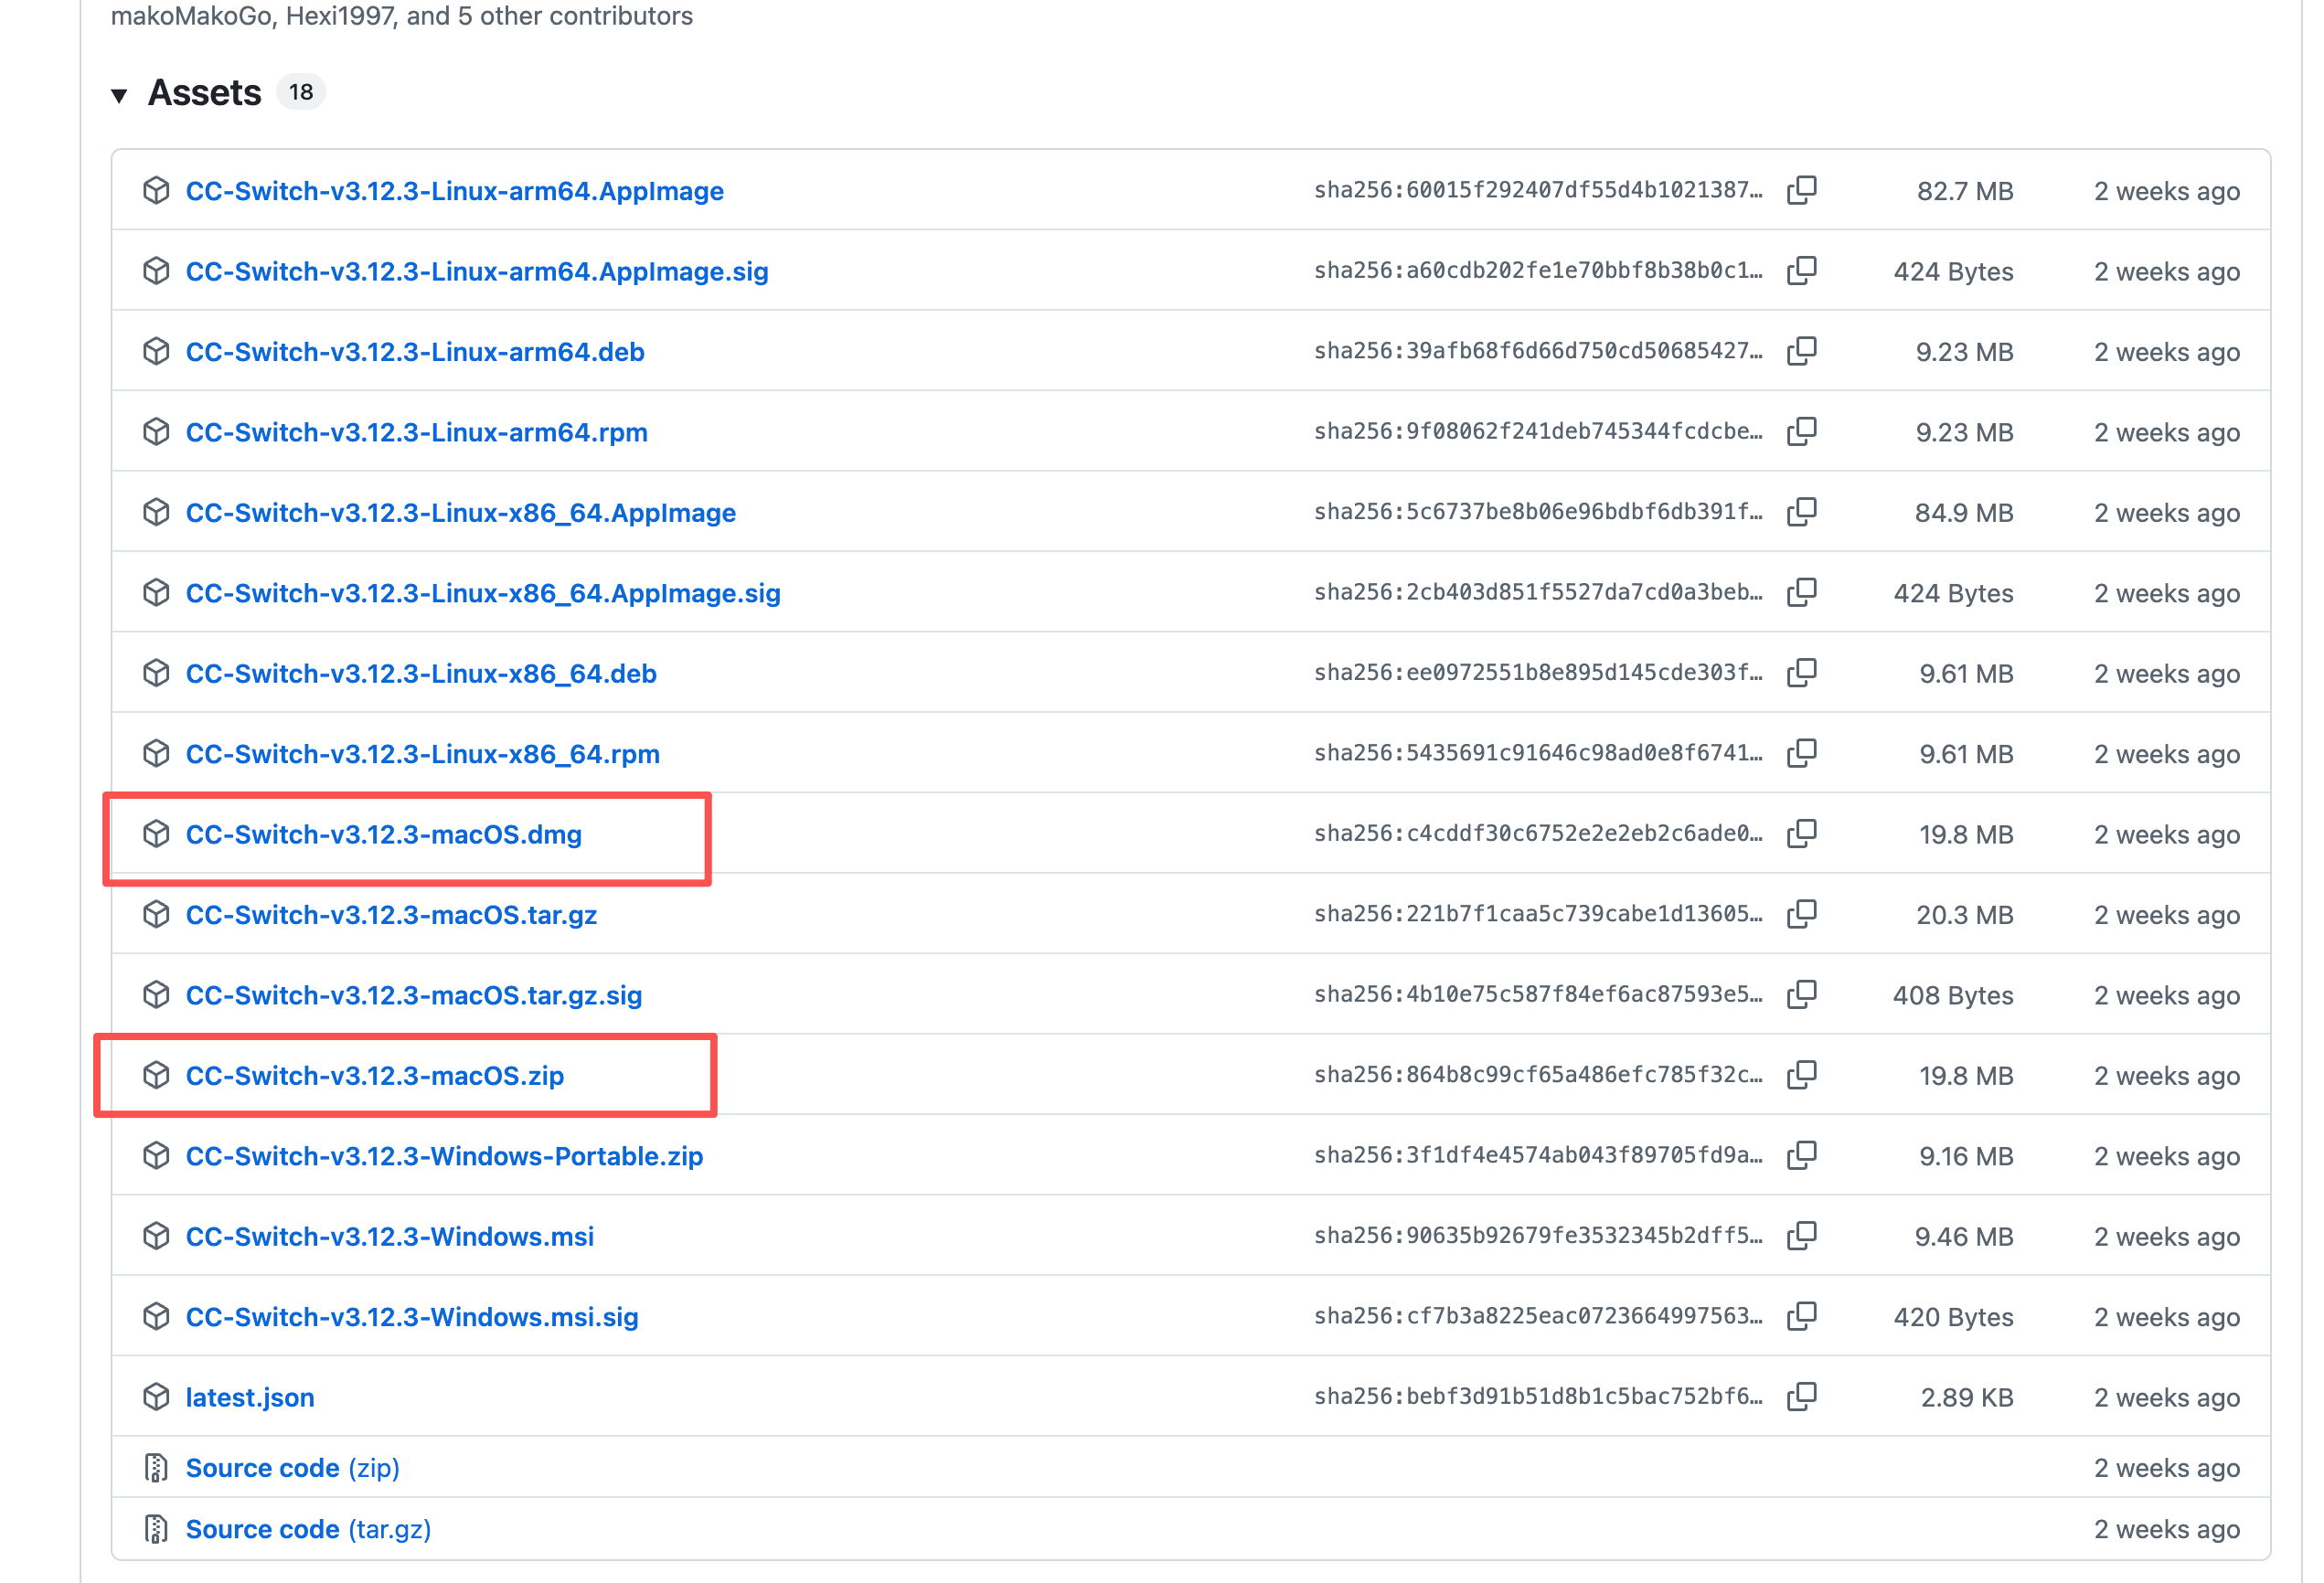Image resolution: width=2324 pixels, height=1583 pixels.
Task: Copy sha256 of macOS.tar.gz.sig
Action: click(x=1801, y=995)
